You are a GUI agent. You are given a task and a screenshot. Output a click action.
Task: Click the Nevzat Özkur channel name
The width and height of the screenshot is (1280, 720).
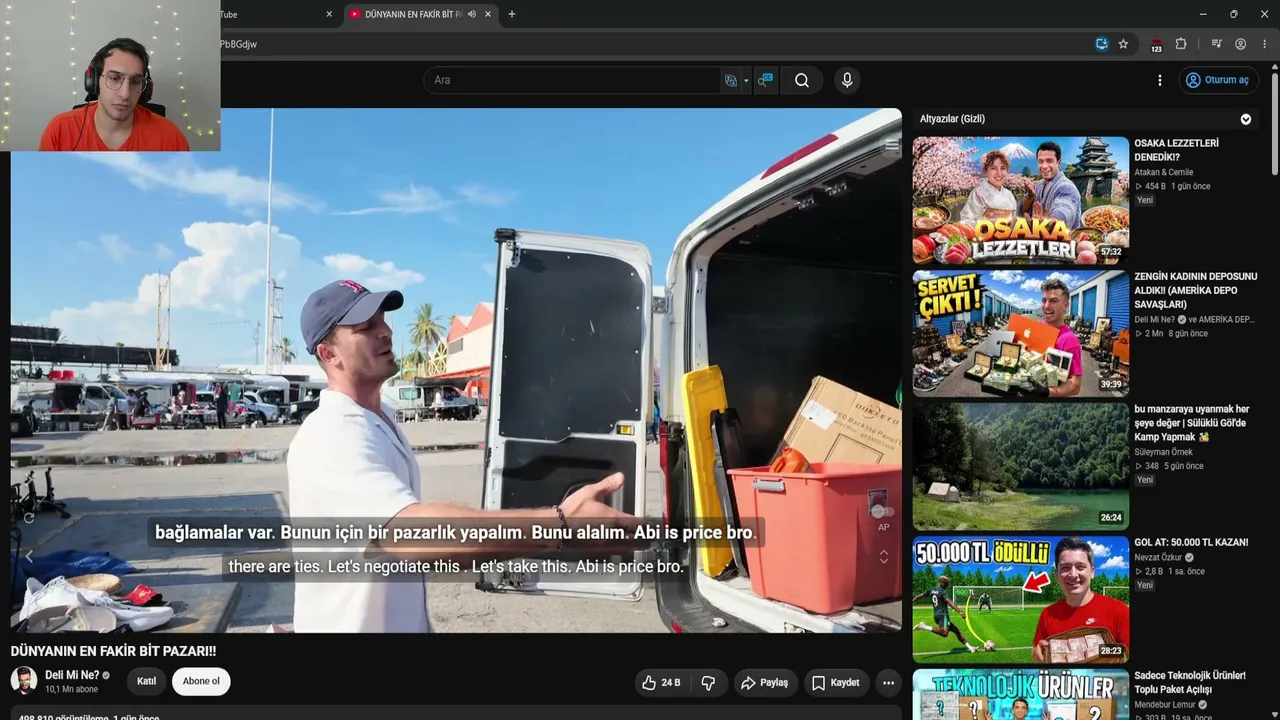click(x=1158, y=557)
